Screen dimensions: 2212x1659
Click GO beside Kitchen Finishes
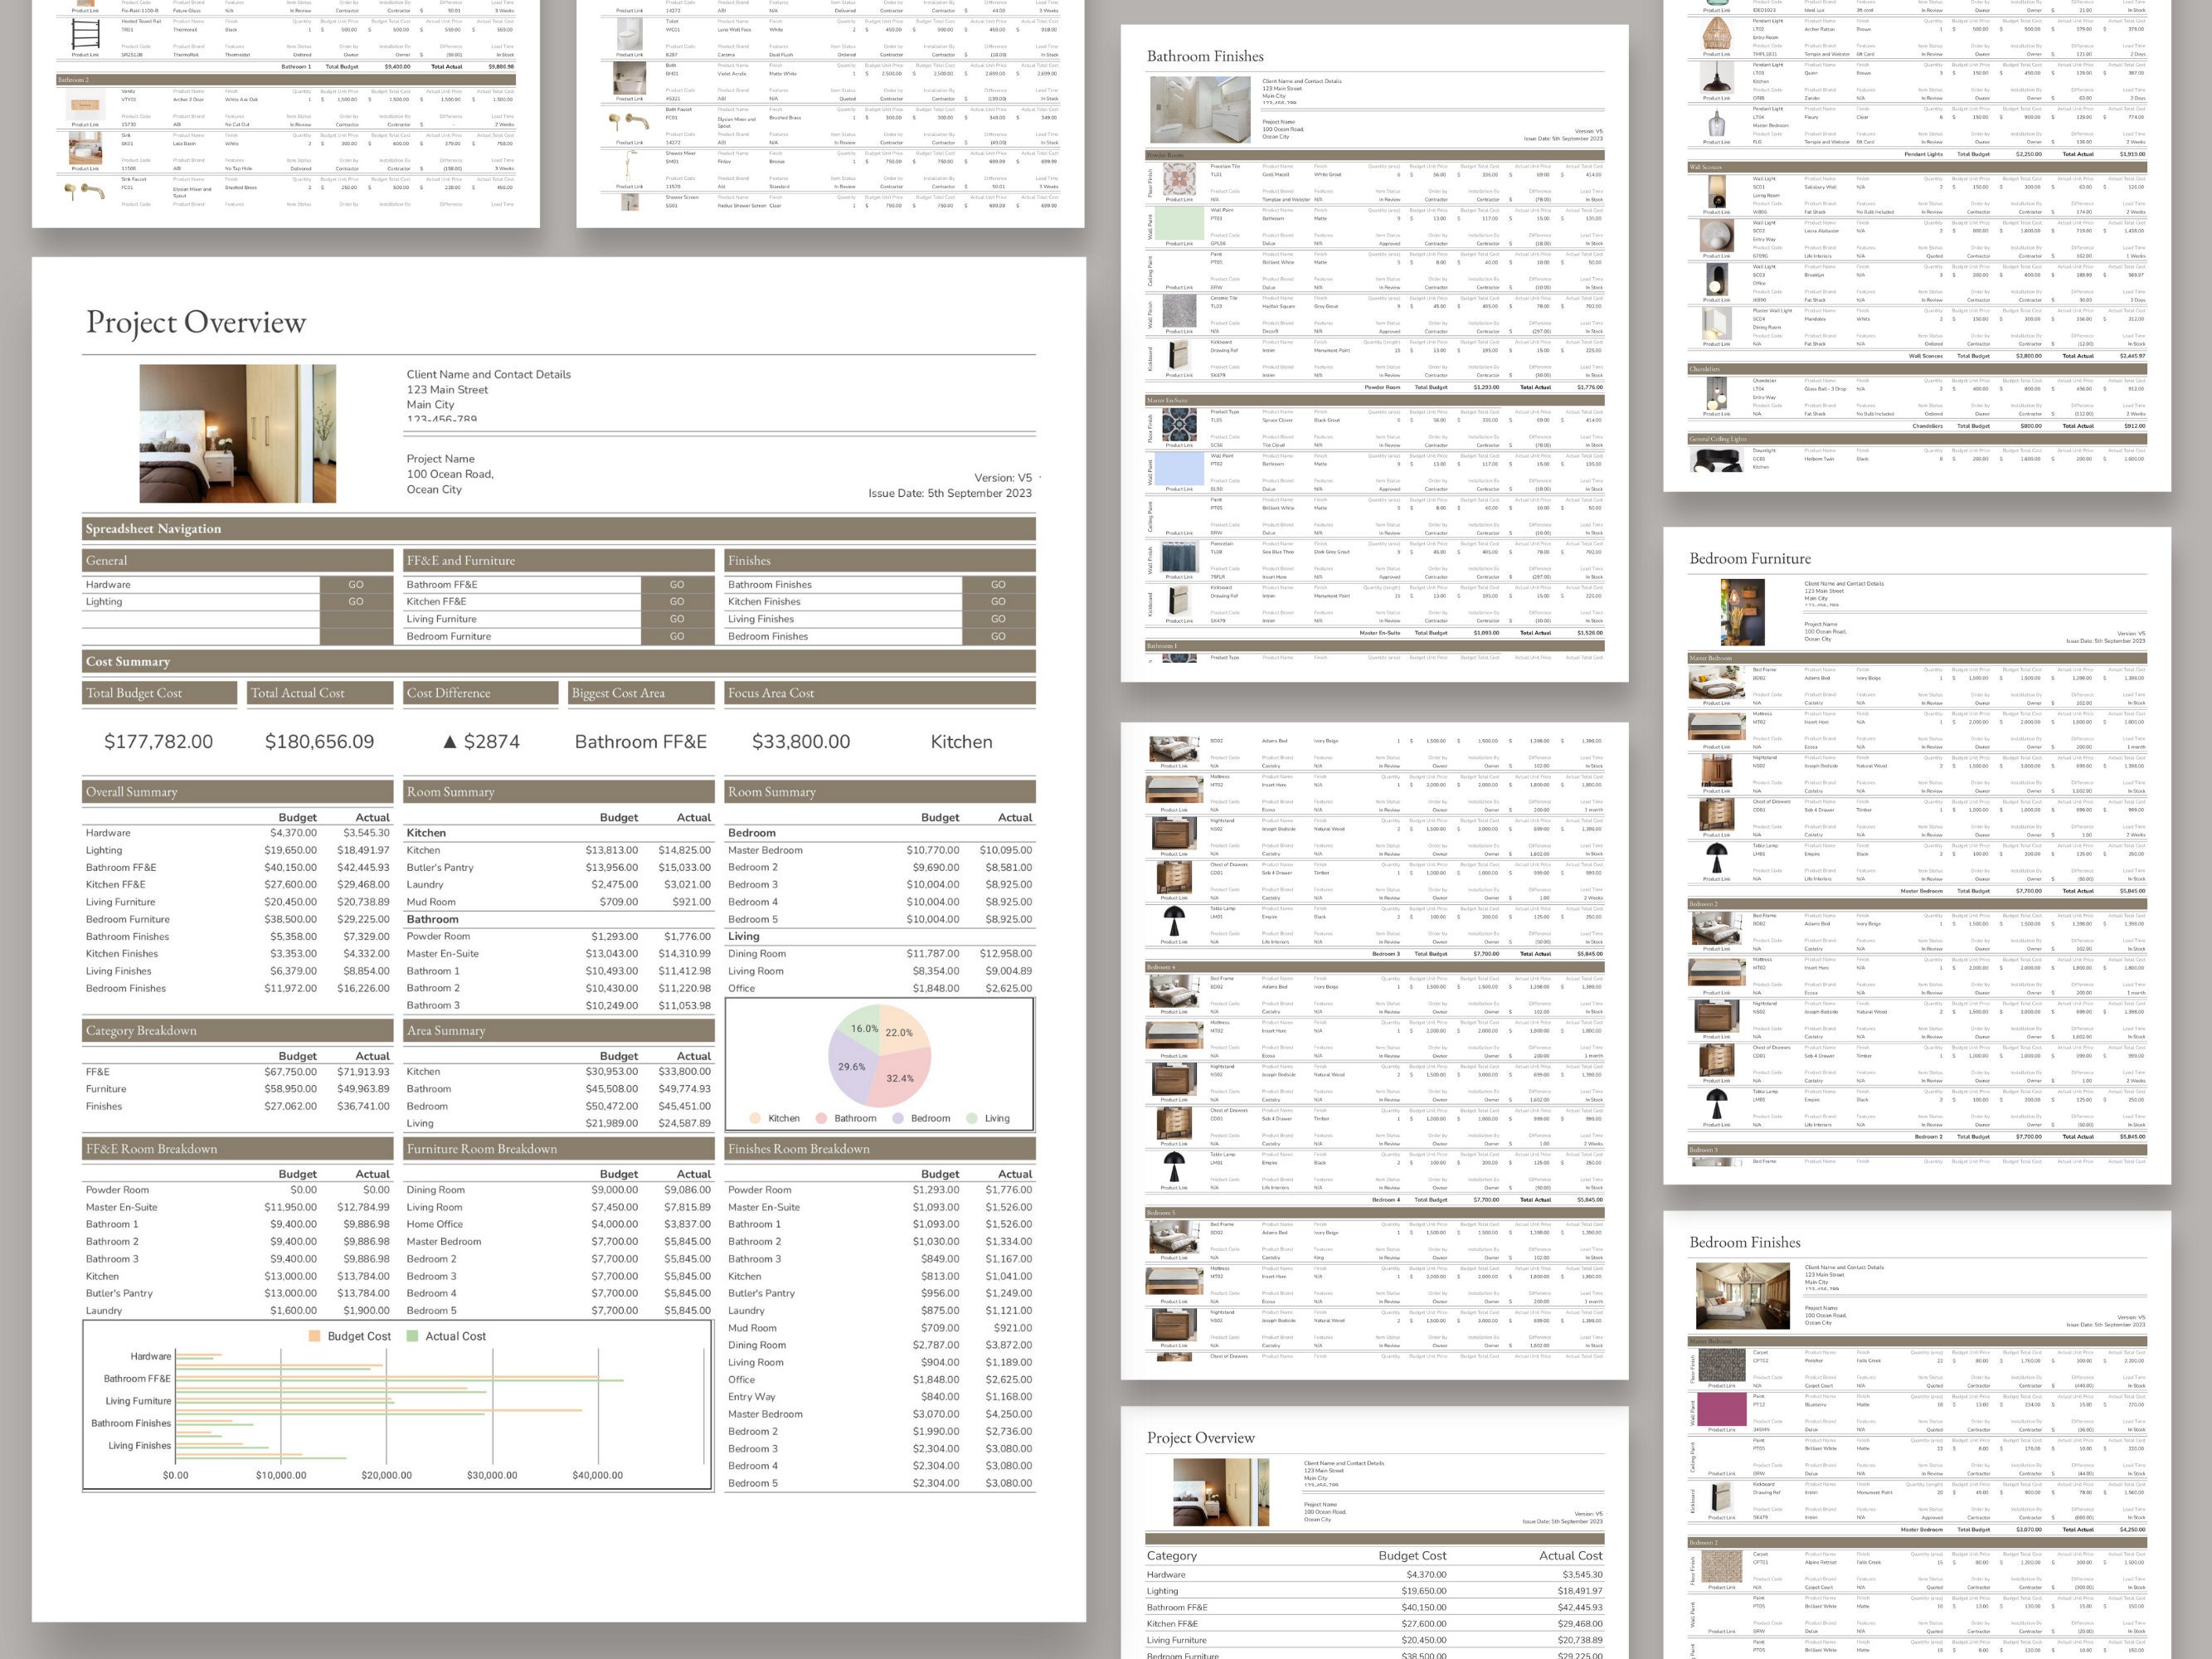pyautogui.click(x=998, y=601)
